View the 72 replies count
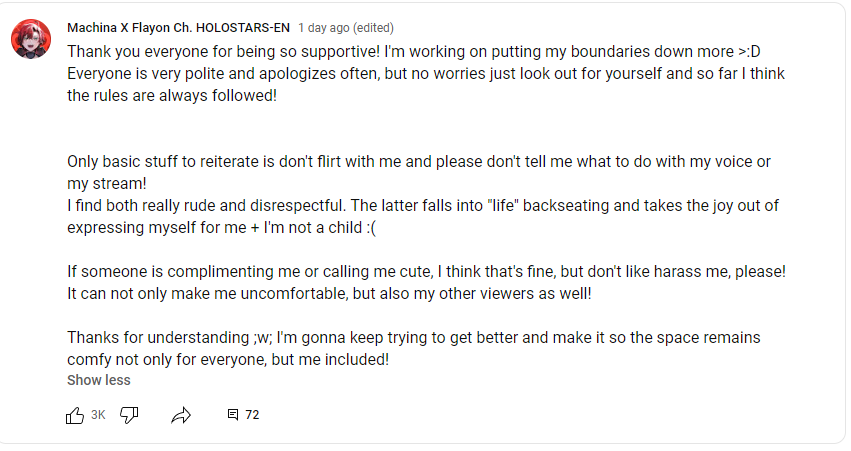 [x=252, y=415]
